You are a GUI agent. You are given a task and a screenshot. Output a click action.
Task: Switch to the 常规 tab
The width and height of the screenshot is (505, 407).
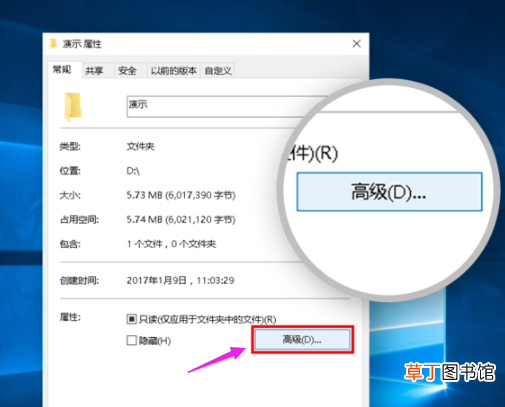pyautogui.click(x=65, y=70)
